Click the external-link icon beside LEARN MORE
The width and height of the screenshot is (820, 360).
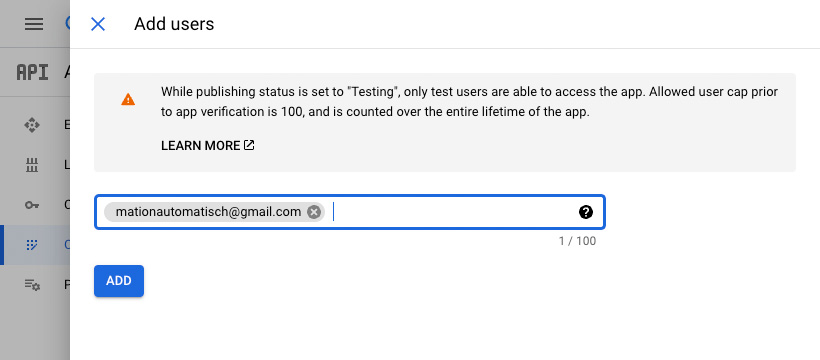point(249,145)
